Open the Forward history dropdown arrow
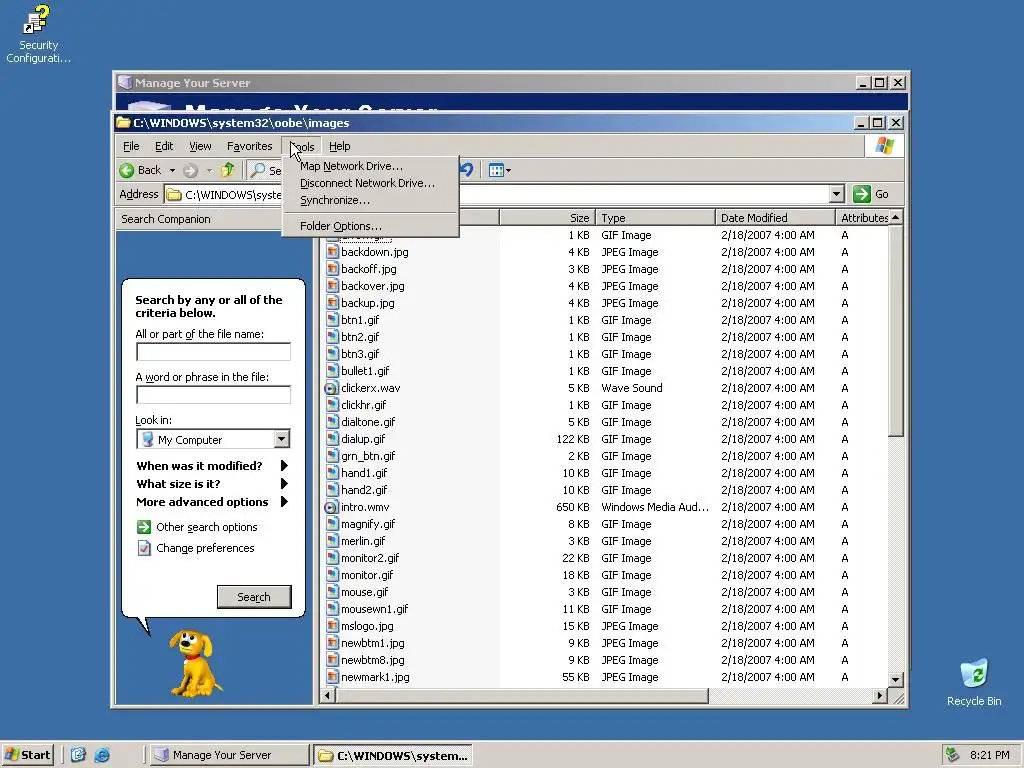This screenshot has width=1024, height=768. click(209, 170)
